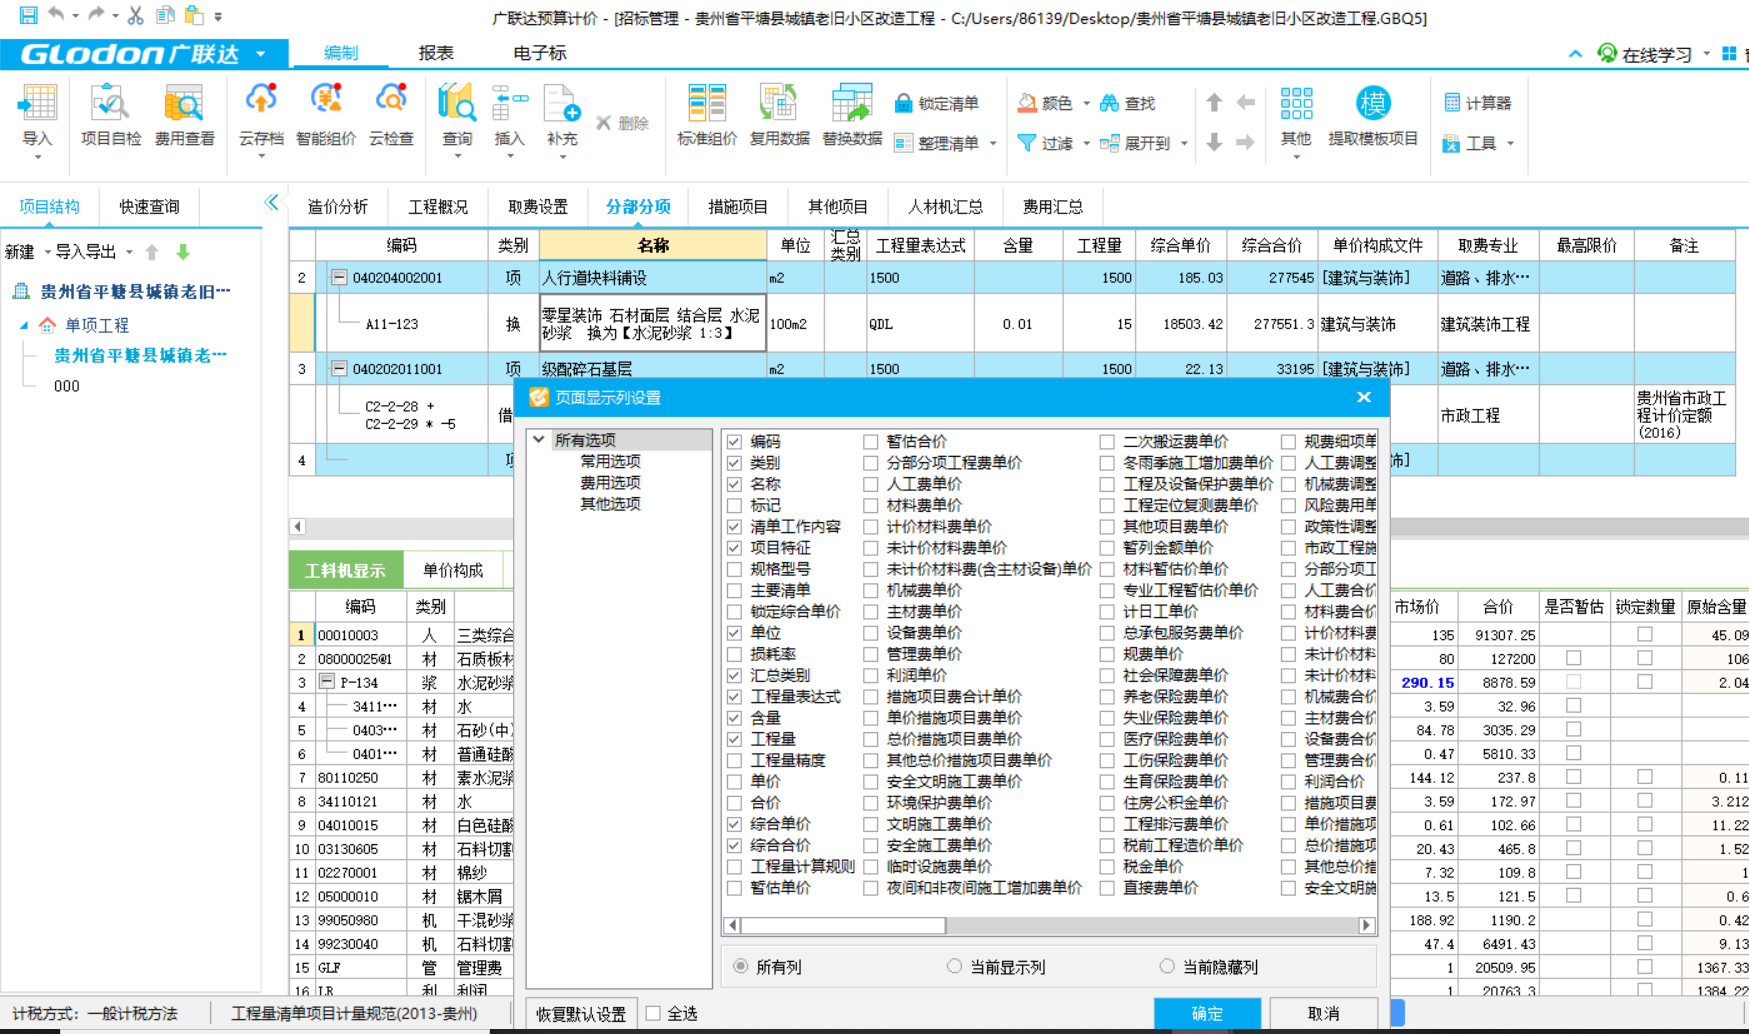Click the move down arrow in ribbon
The image size is (1749, 1034).
1214,142
